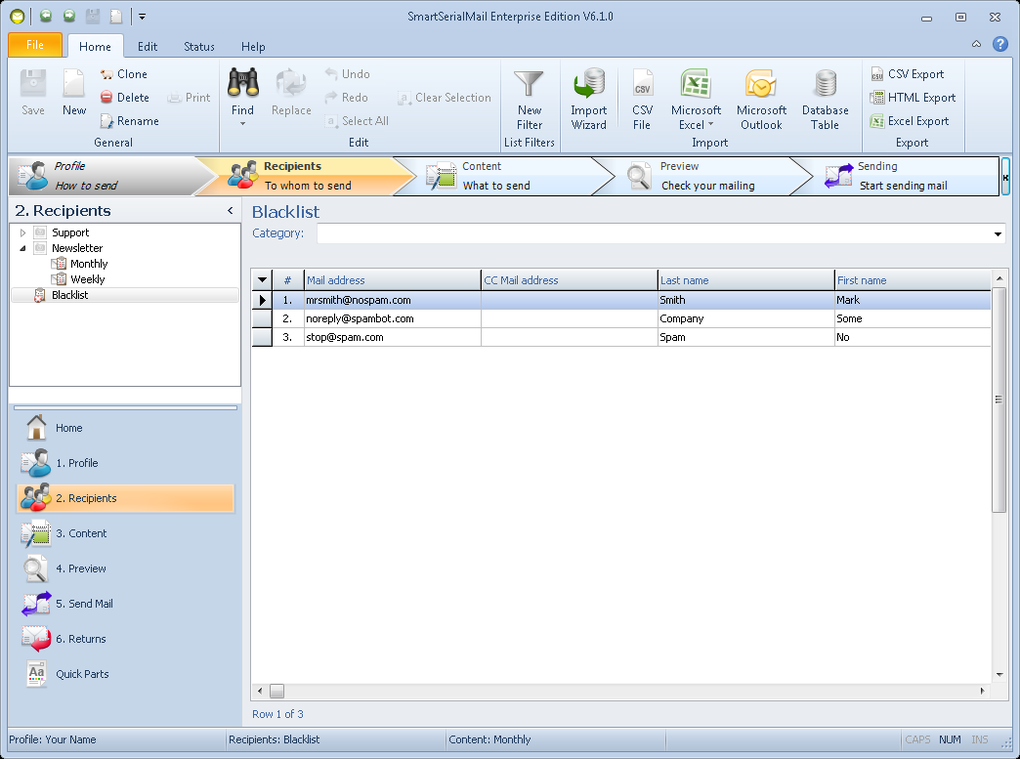Sort by Mail address column header
This screenshot has width=1020, height=759.
pos(392,280)
